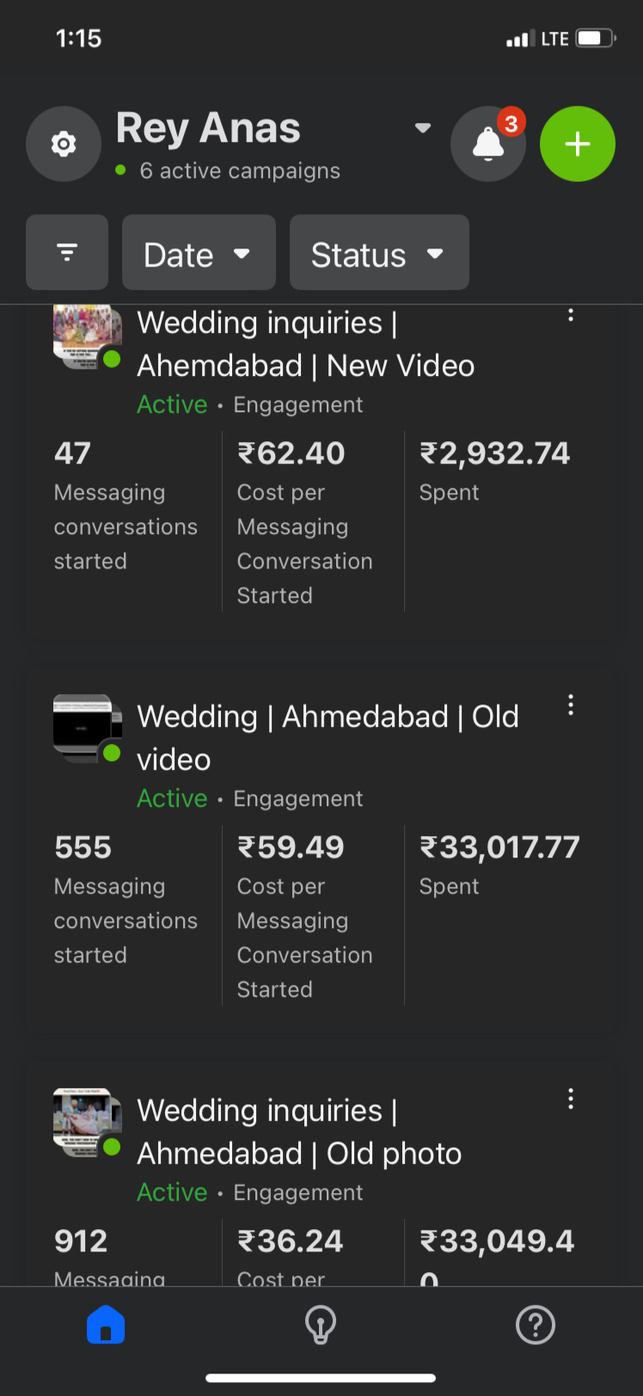The image size is (643, 1396).
Task: Open the Wedding Ahmedabad Old video campaign
Action: click(327, 737)
